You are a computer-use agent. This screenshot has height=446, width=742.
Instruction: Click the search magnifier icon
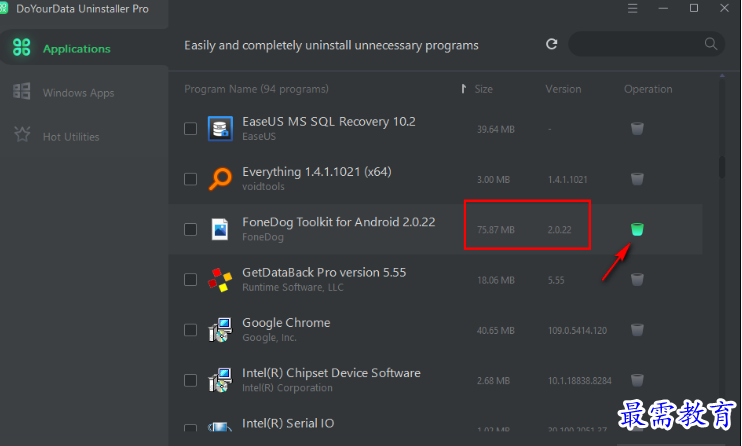pyautogui.click(x=710, y=44)
